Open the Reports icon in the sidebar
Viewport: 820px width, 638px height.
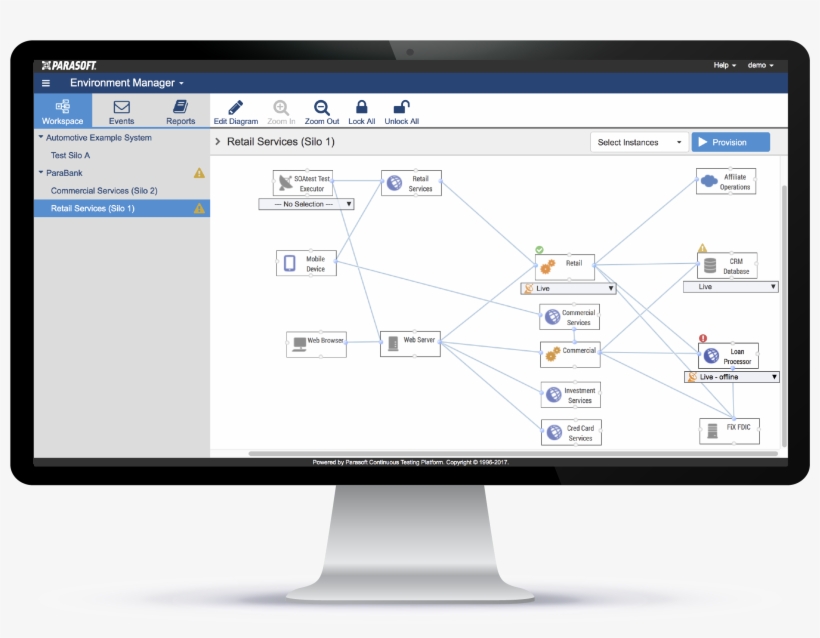pos(180,108)
